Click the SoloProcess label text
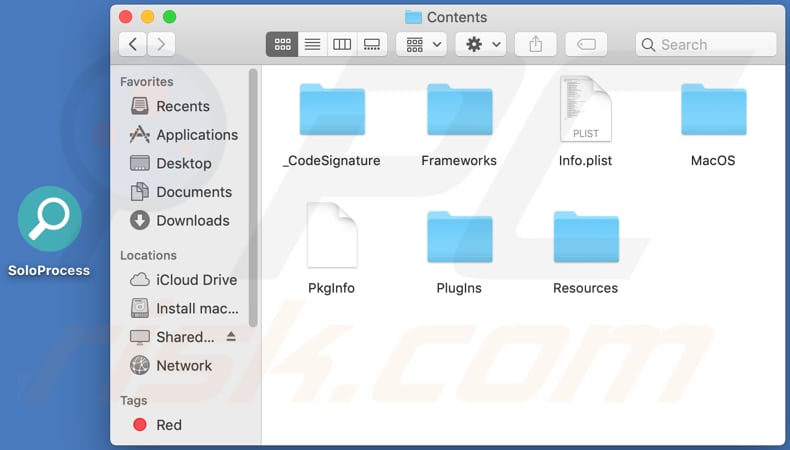790x450 pixels. (x=49, y=271)
